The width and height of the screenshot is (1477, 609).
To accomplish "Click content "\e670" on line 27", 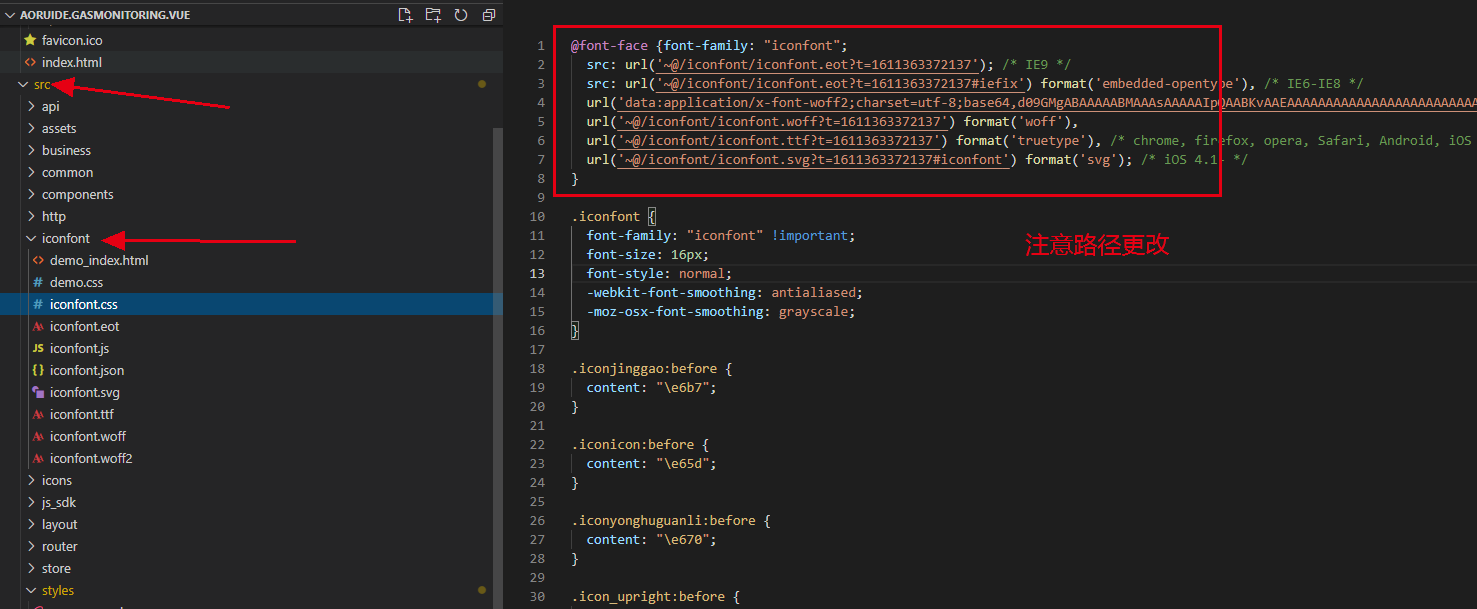I will [652, 539].
